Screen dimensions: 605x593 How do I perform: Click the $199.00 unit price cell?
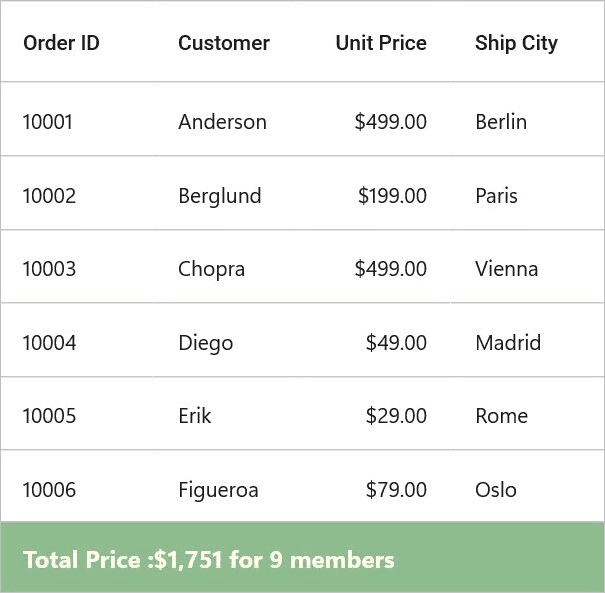pos(378,193)
